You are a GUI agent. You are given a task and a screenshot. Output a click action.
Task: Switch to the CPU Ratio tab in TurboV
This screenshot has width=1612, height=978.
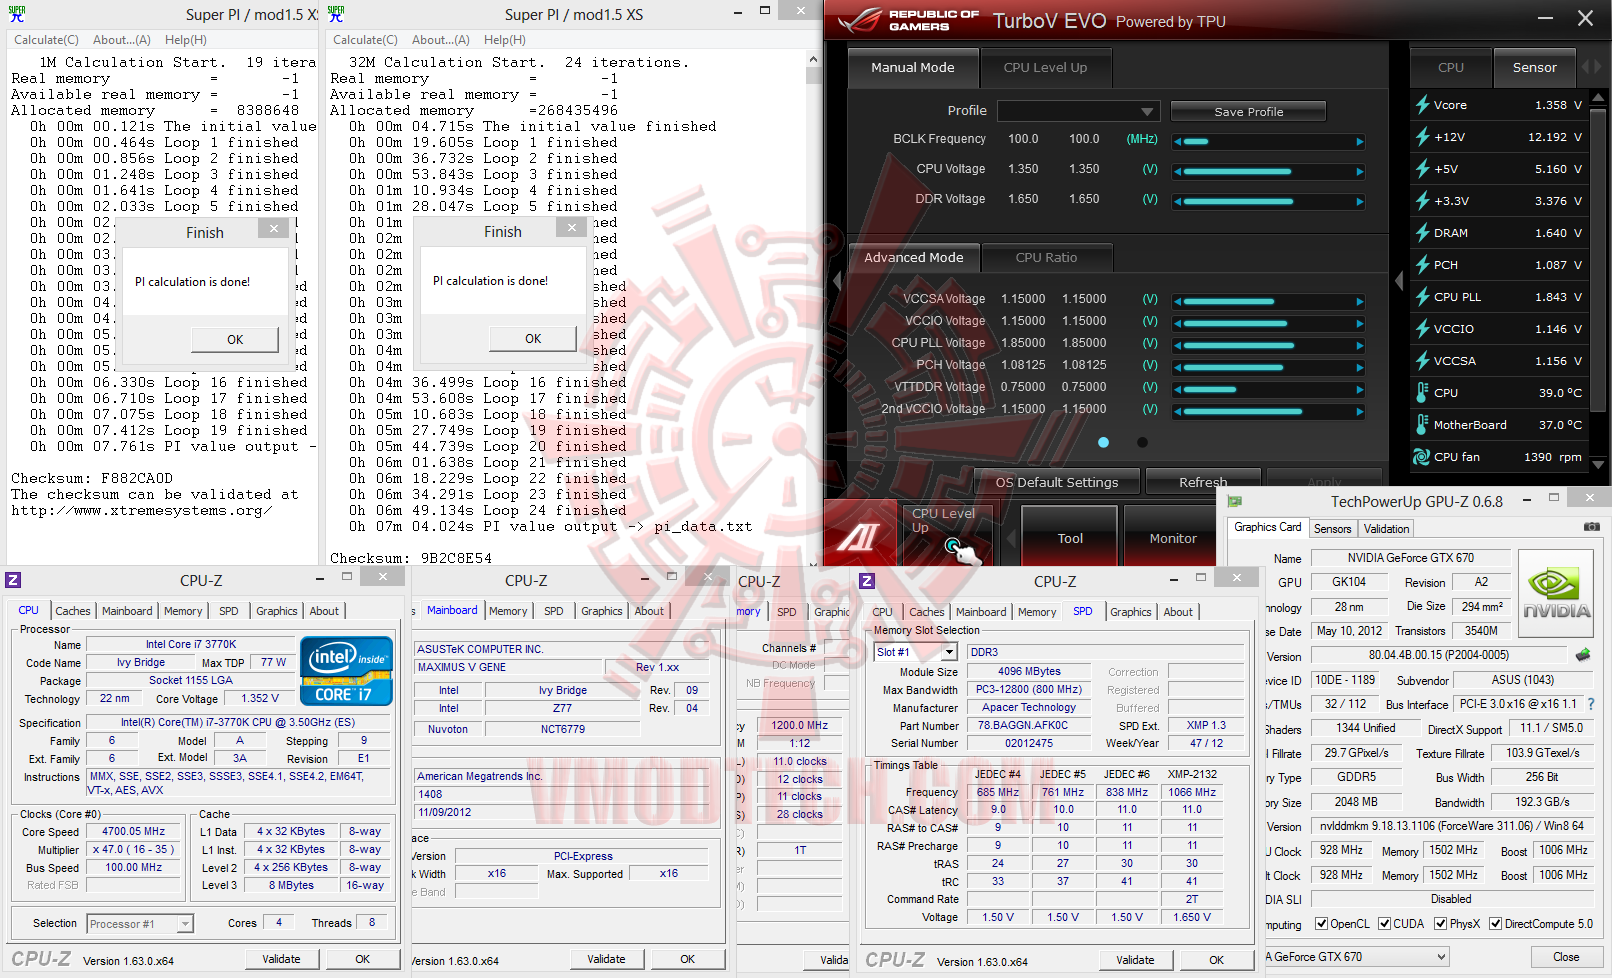(1047, 258)
